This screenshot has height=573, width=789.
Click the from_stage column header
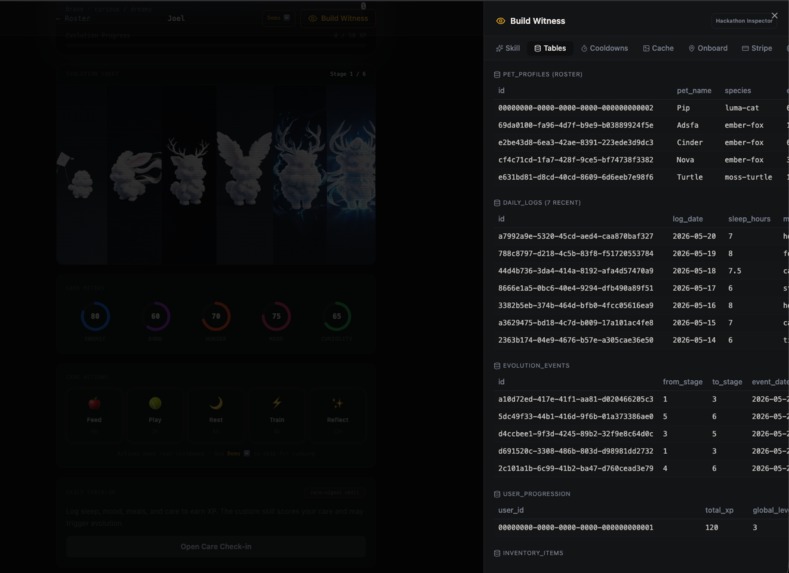coord(682,382)
